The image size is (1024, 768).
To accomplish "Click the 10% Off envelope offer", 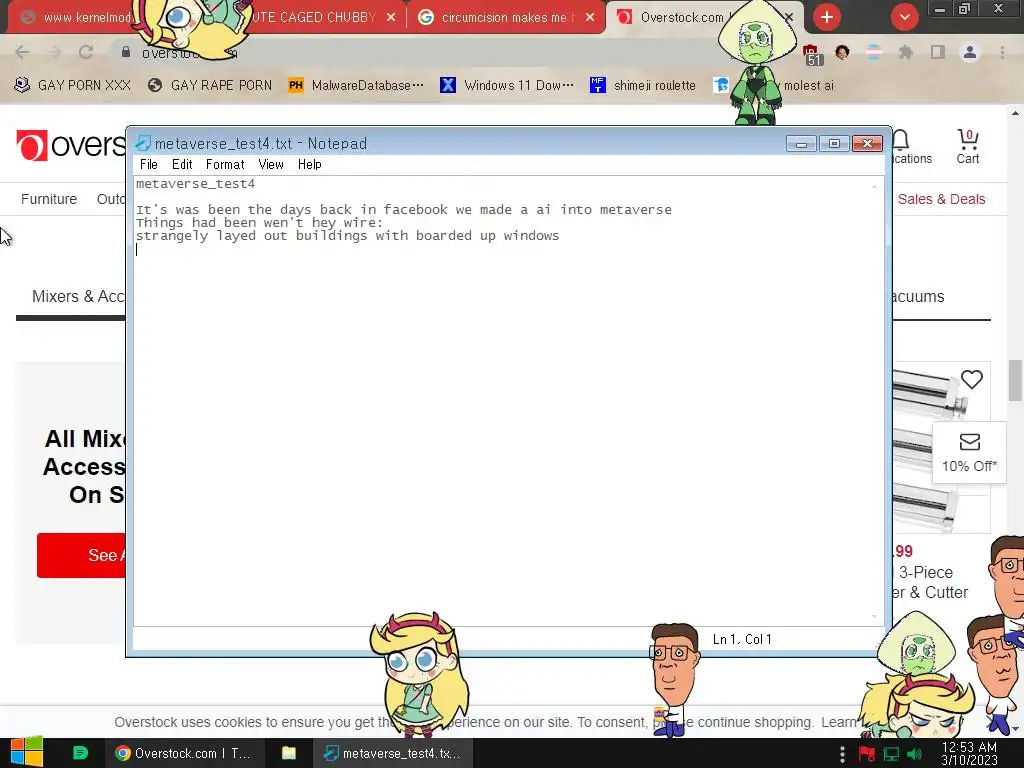I will click(x=969, y=453).
